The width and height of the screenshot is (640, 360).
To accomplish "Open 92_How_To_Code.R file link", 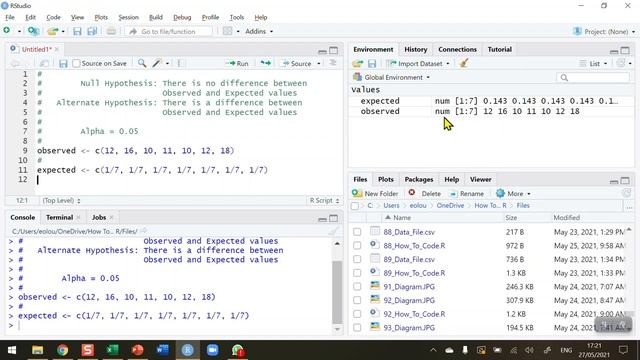I will tap(414, 314).
